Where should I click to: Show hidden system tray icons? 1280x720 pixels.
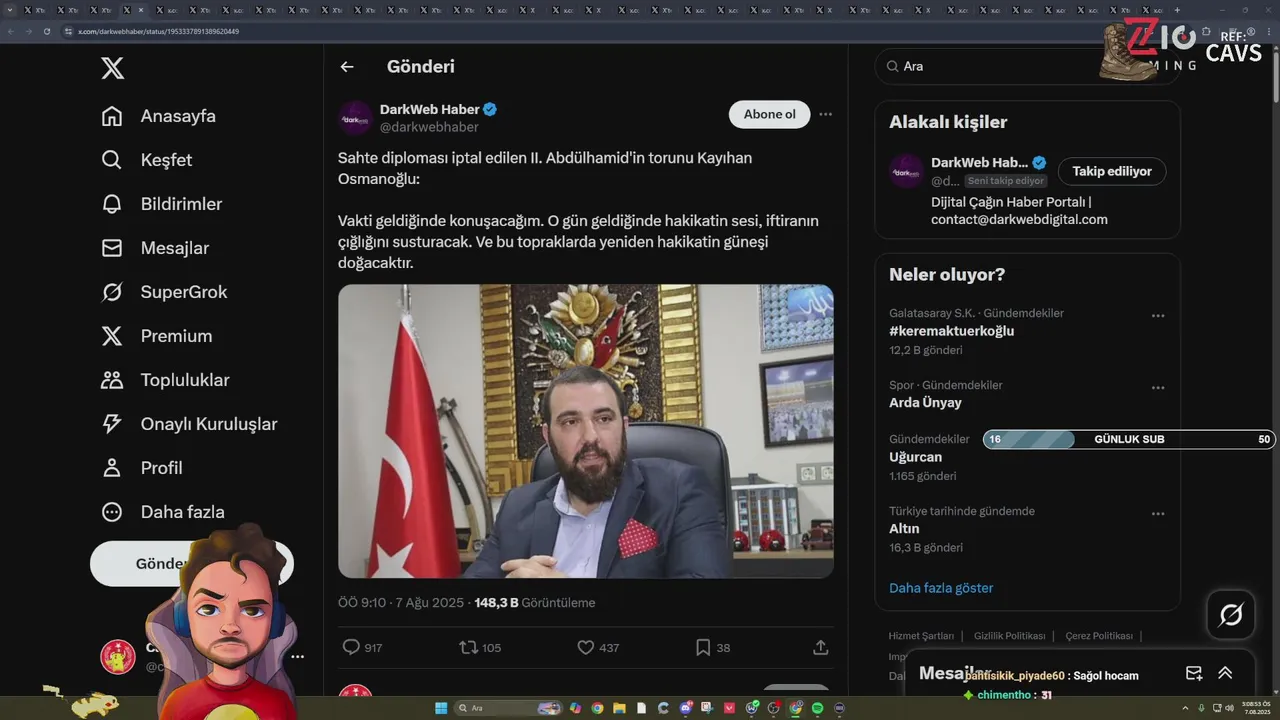coord(1185,708)
